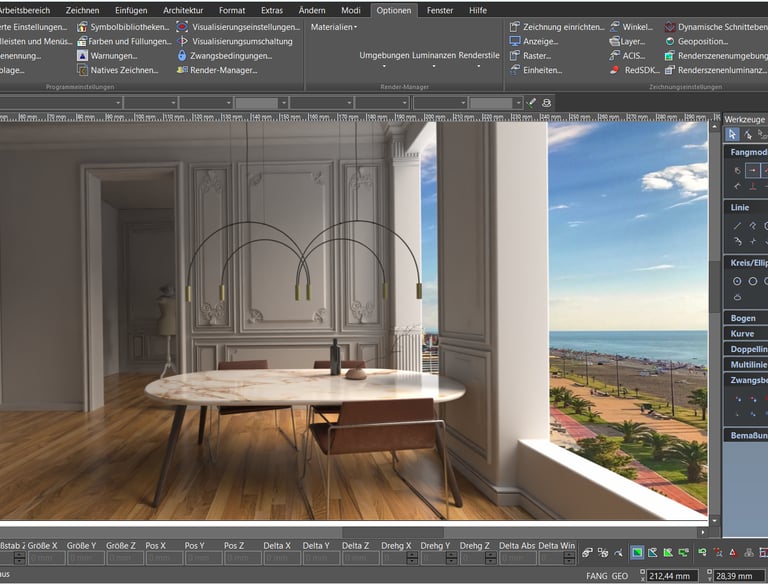Expand the Bogen tool group
This screenshot has height=584, width=768.
[746, 318]
